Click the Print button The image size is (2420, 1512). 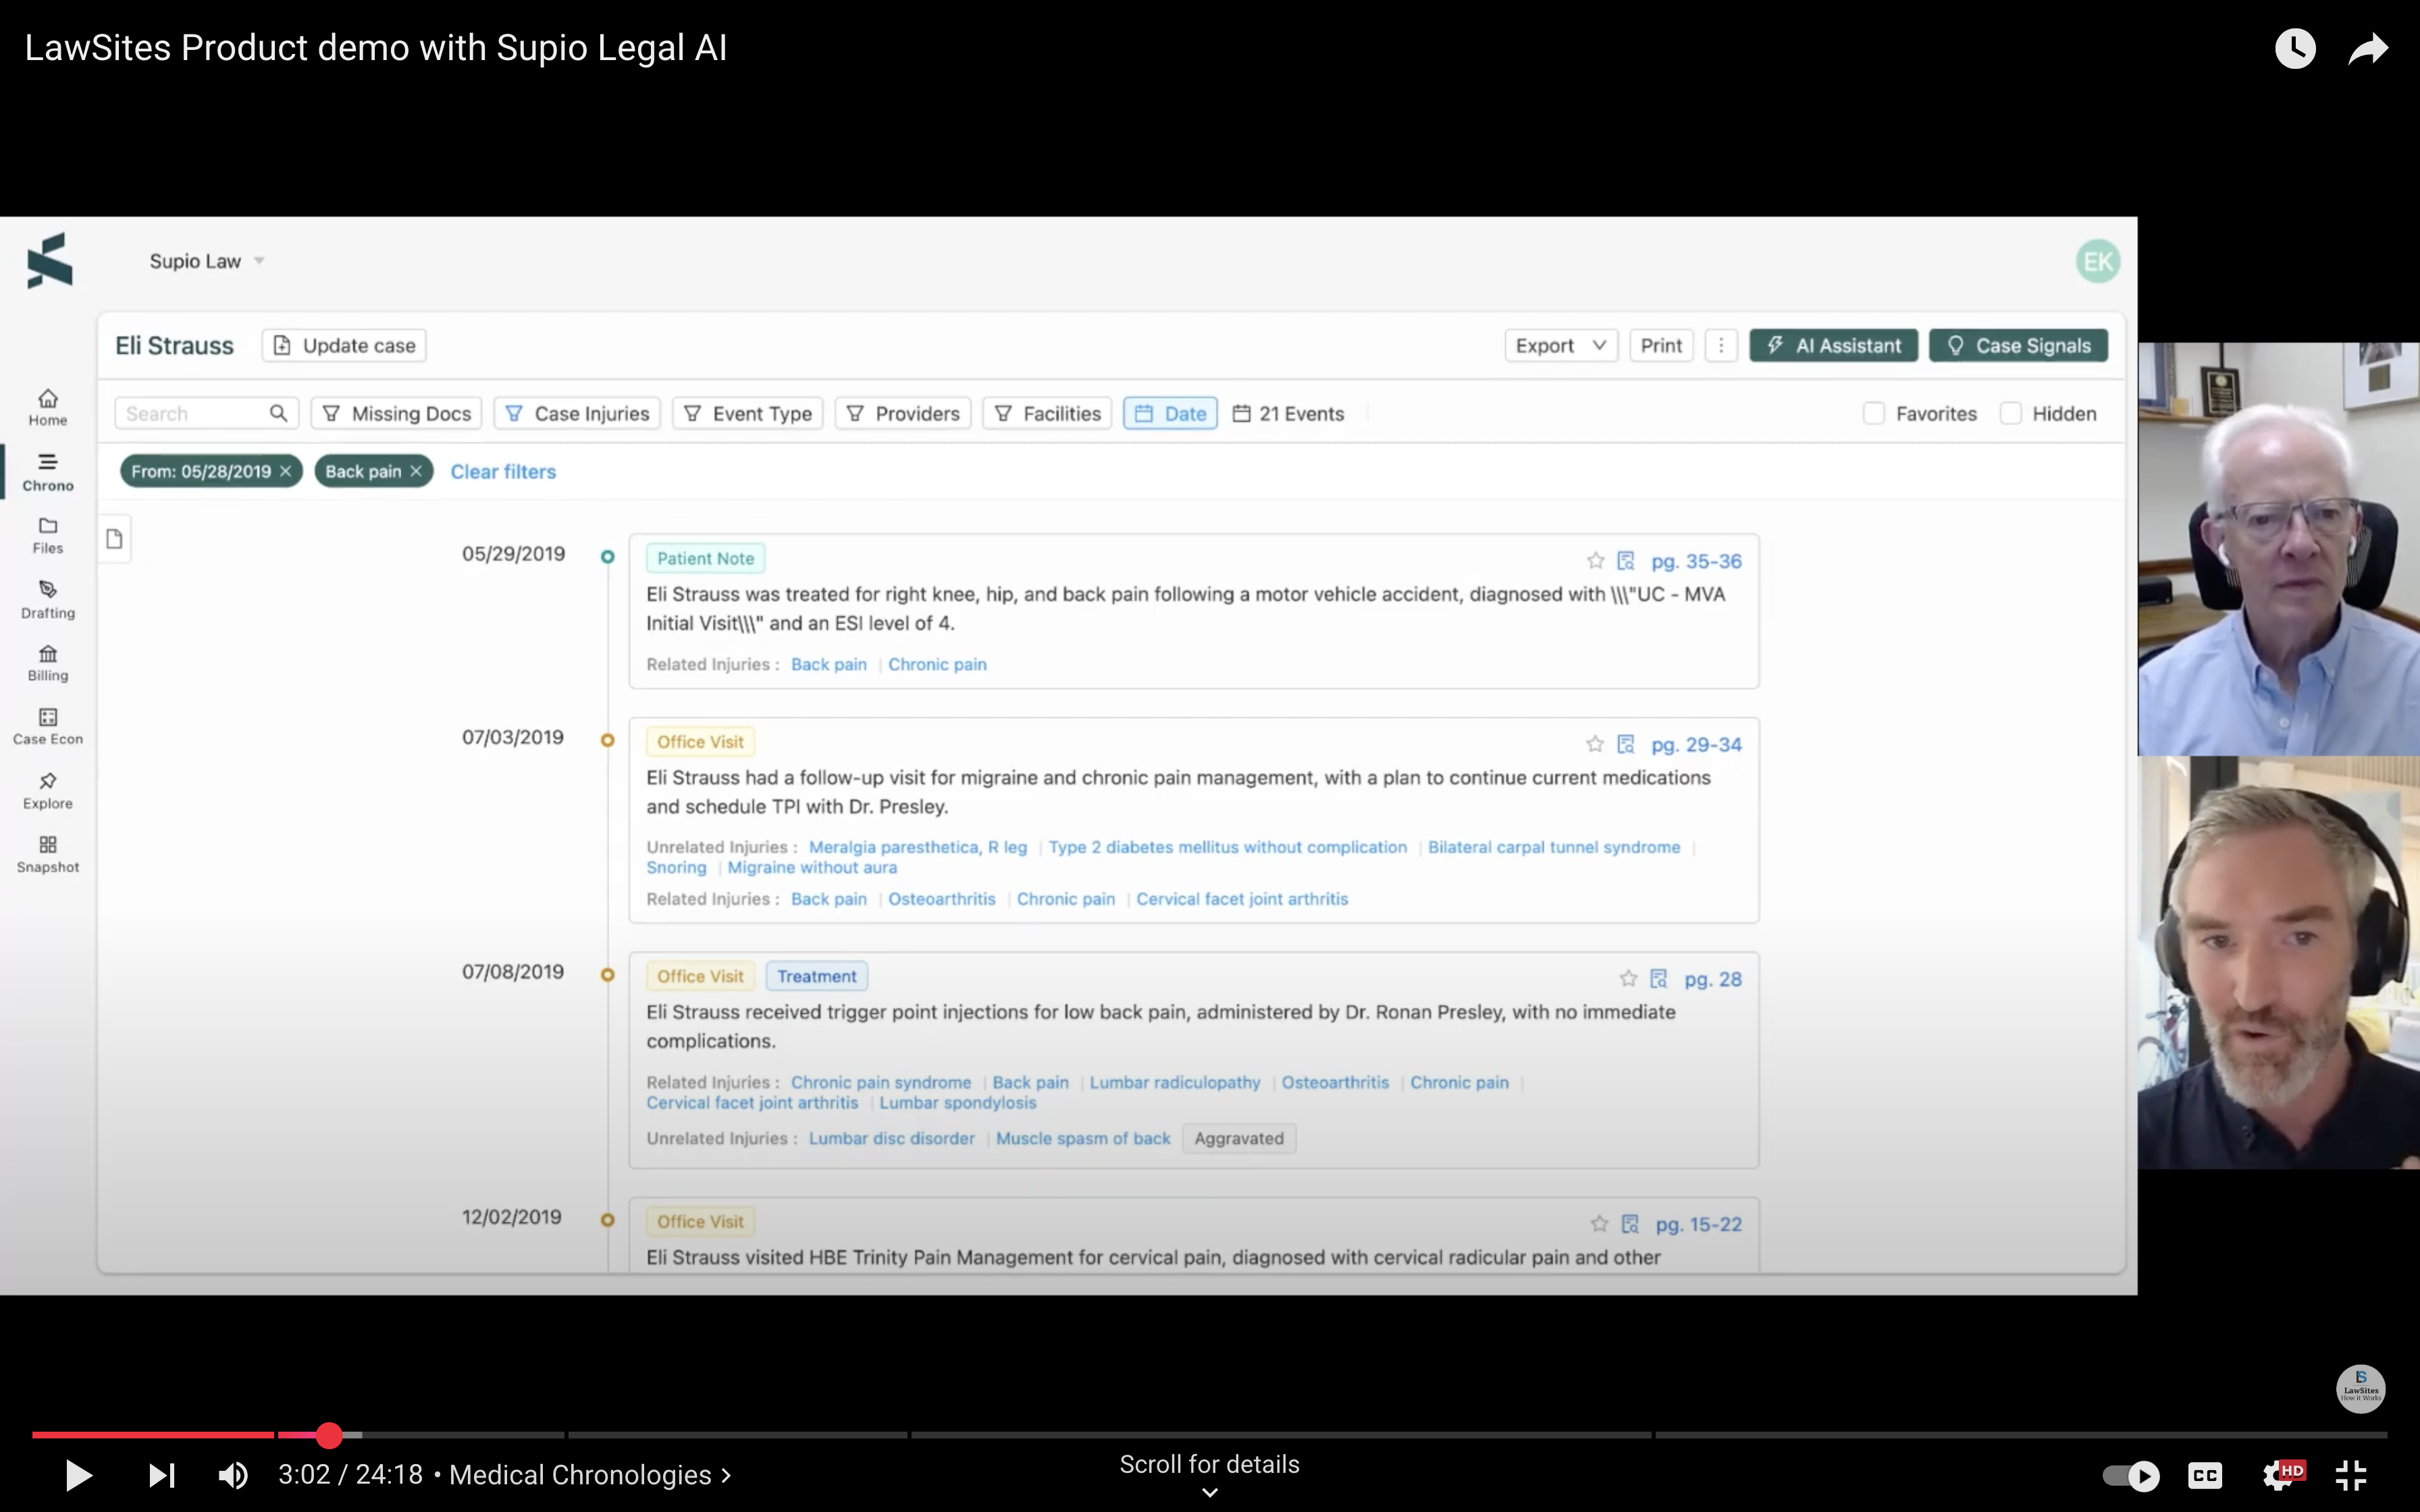tap(1661, 345)
